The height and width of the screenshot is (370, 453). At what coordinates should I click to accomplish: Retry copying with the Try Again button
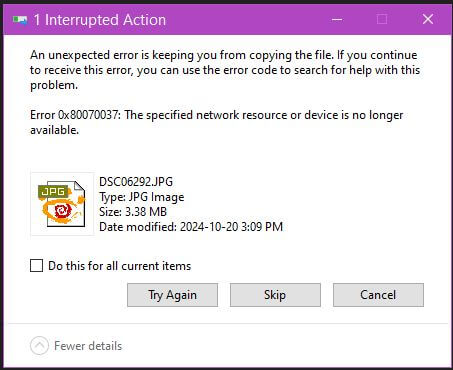pyautogui.click(x=172, y=295)
